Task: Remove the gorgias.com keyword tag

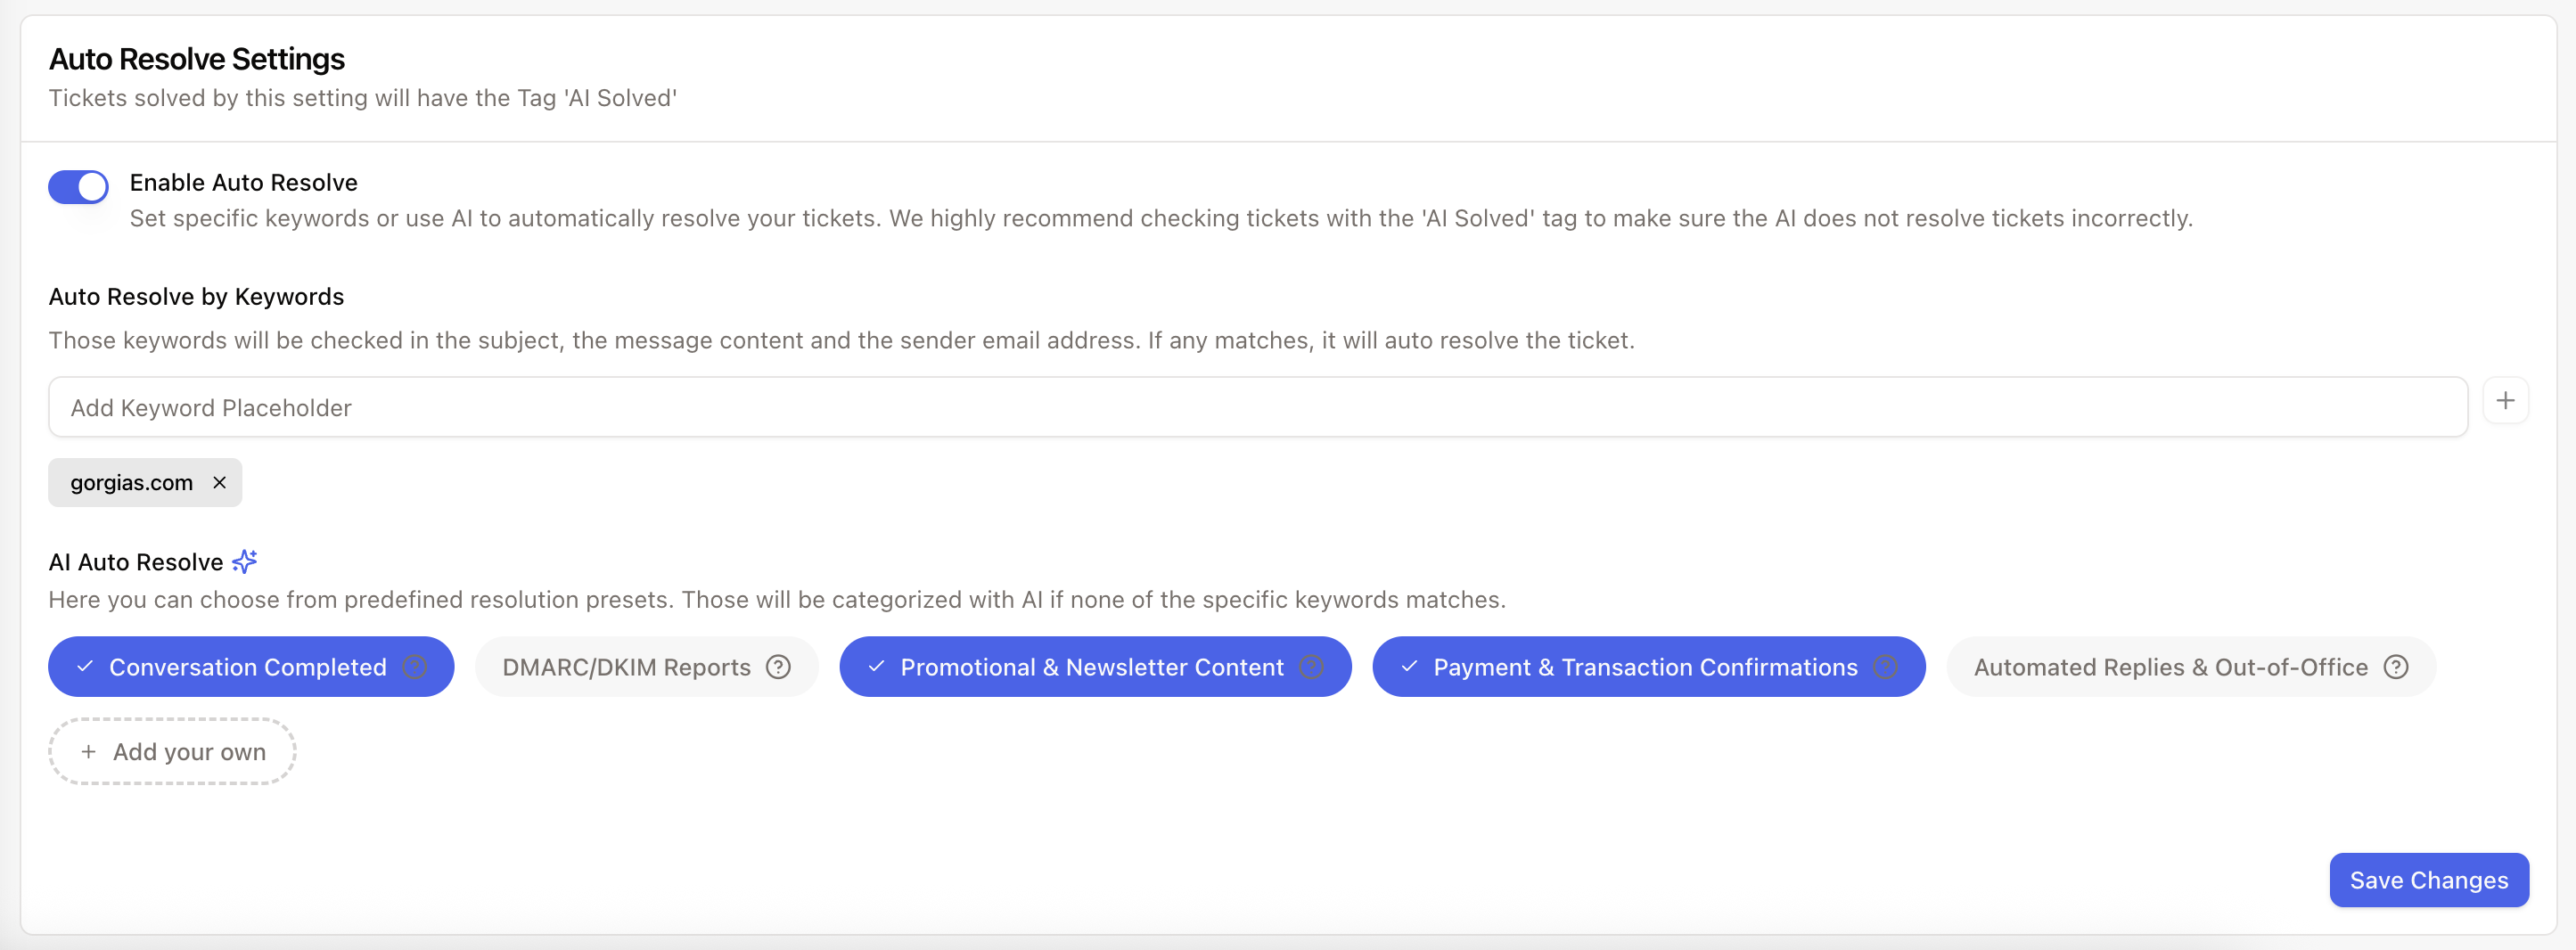Action: click(x=220, y=483)
